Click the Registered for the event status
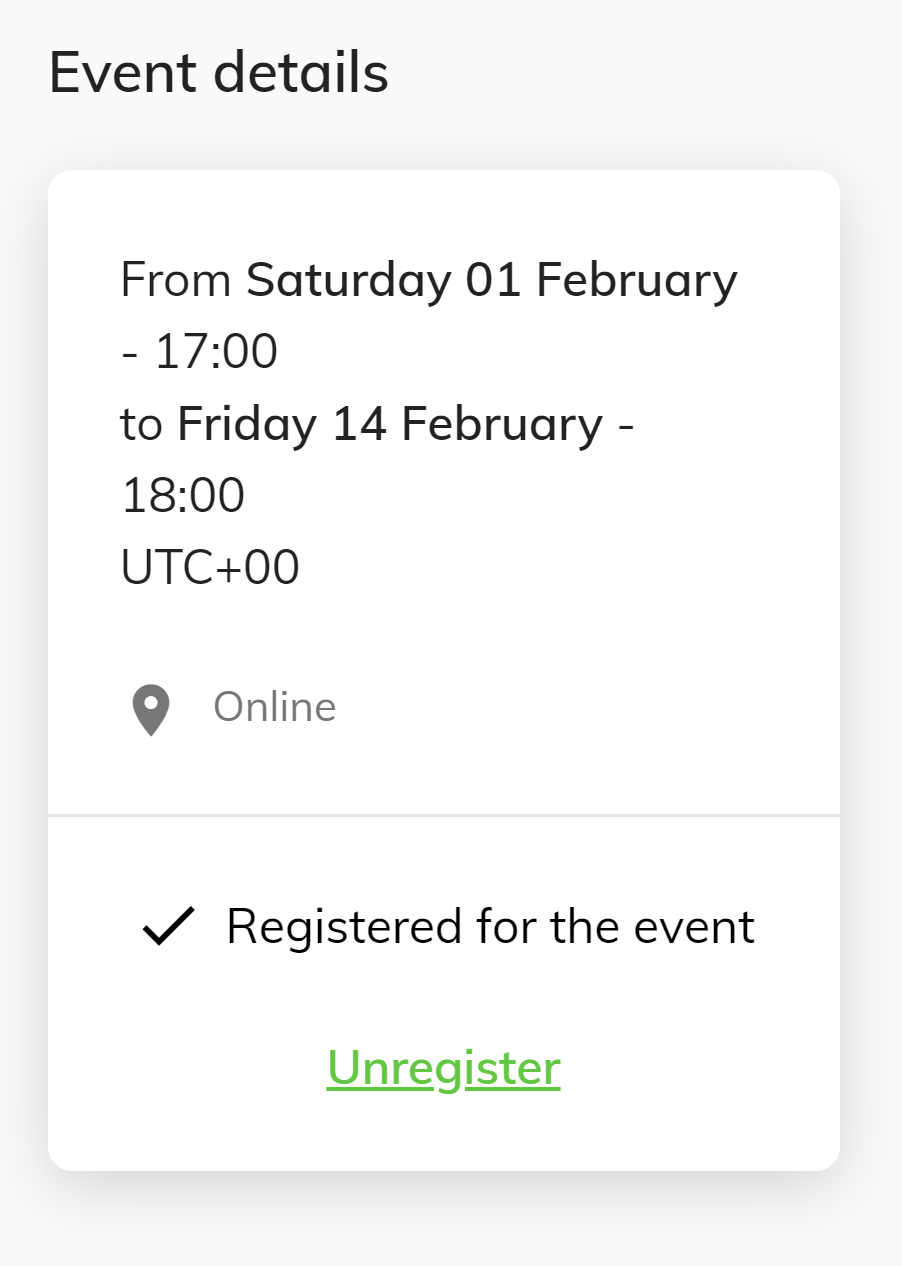Viewport: 902px width, 1266px height. click(490, 926)
